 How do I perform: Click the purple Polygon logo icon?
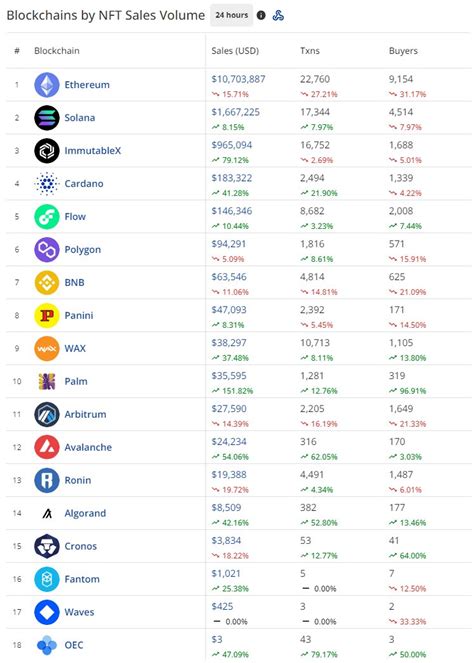coord(47,249)
